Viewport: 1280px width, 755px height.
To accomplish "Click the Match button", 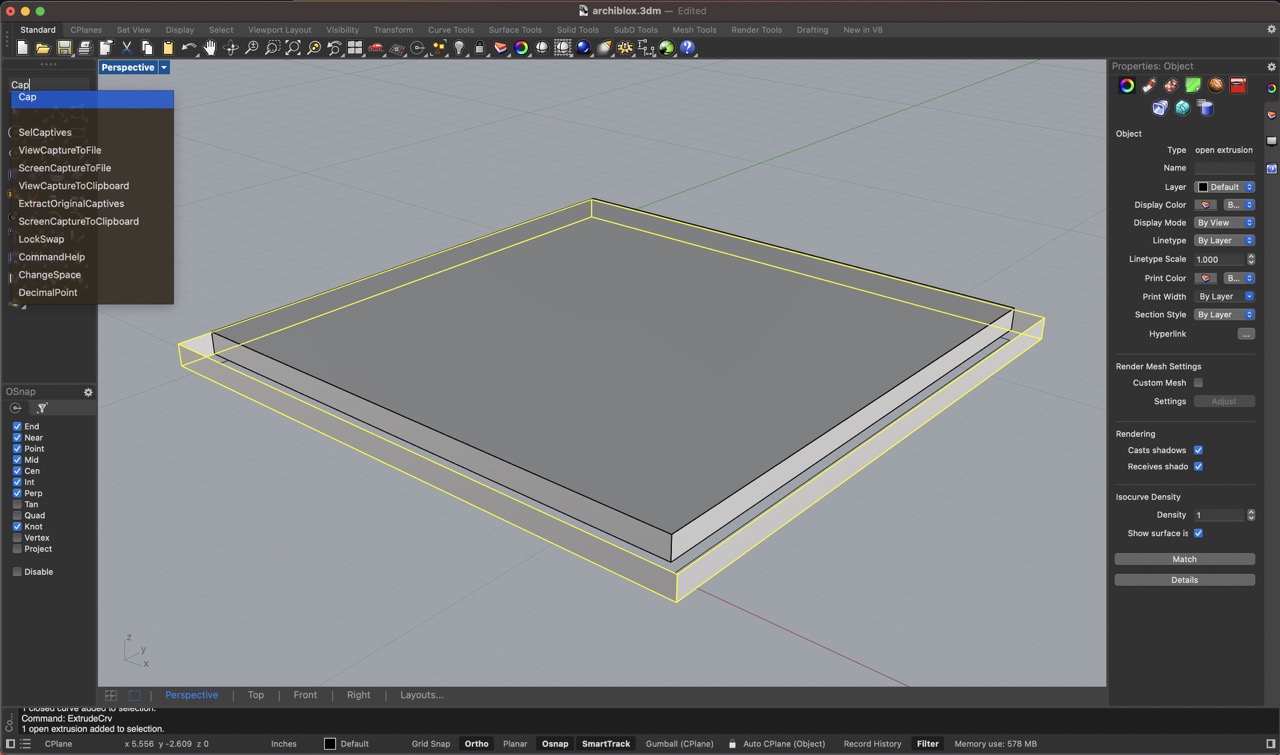I will 1185,559.
